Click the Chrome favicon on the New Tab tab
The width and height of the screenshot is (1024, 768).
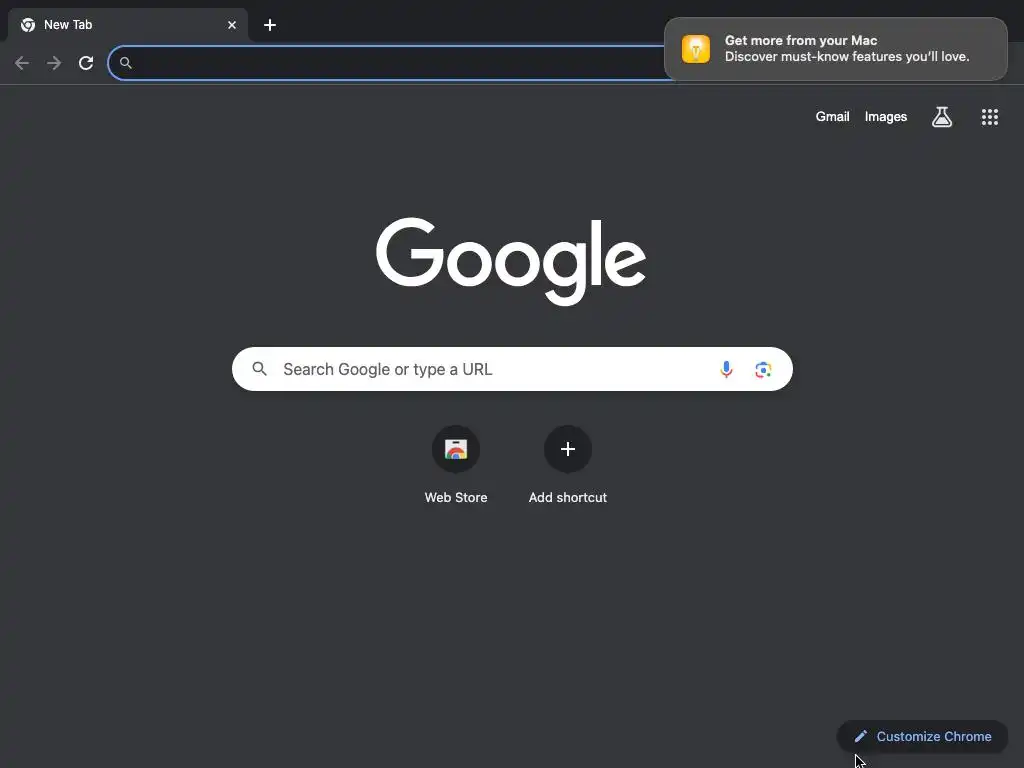28,25
